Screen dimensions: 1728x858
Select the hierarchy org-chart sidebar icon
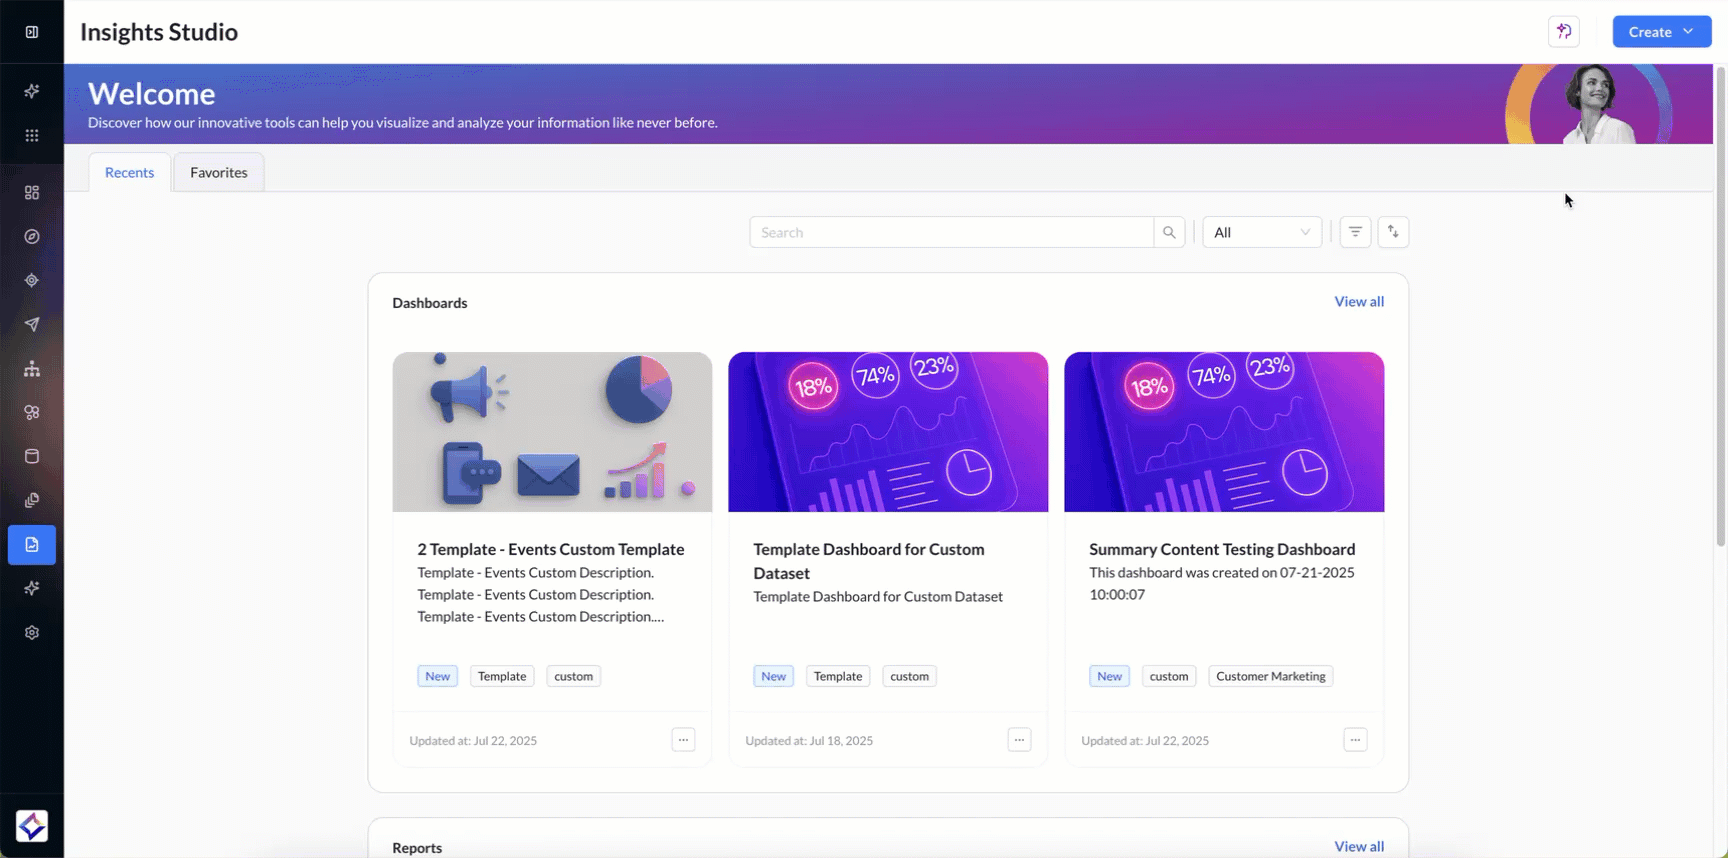point(32,369)
